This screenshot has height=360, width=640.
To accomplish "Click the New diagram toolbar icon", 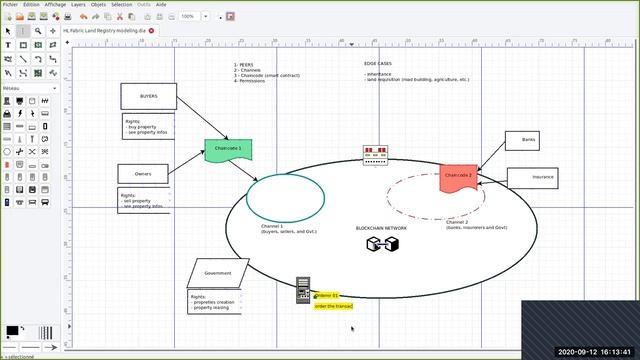I will (x=8, y=17).
